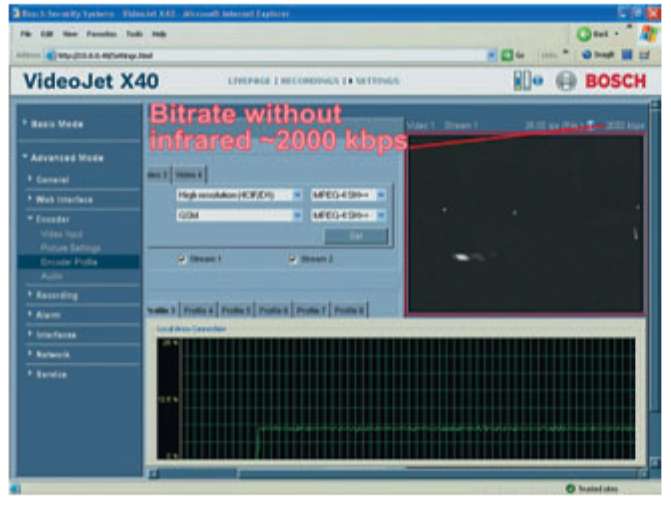Open the High resolution dropdown
The image size is (671, 505).
[239, 195]
